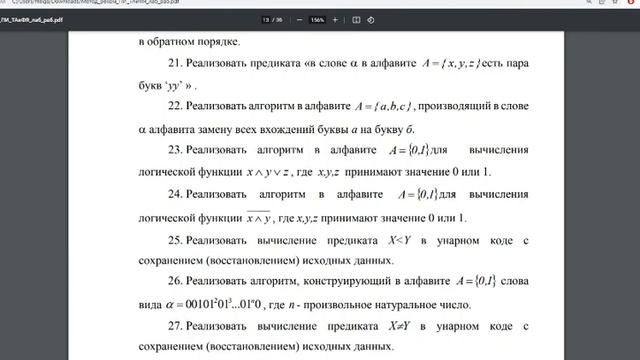
Task: Select text of task 24 about negated x∧y
Action: coord(333,206)
